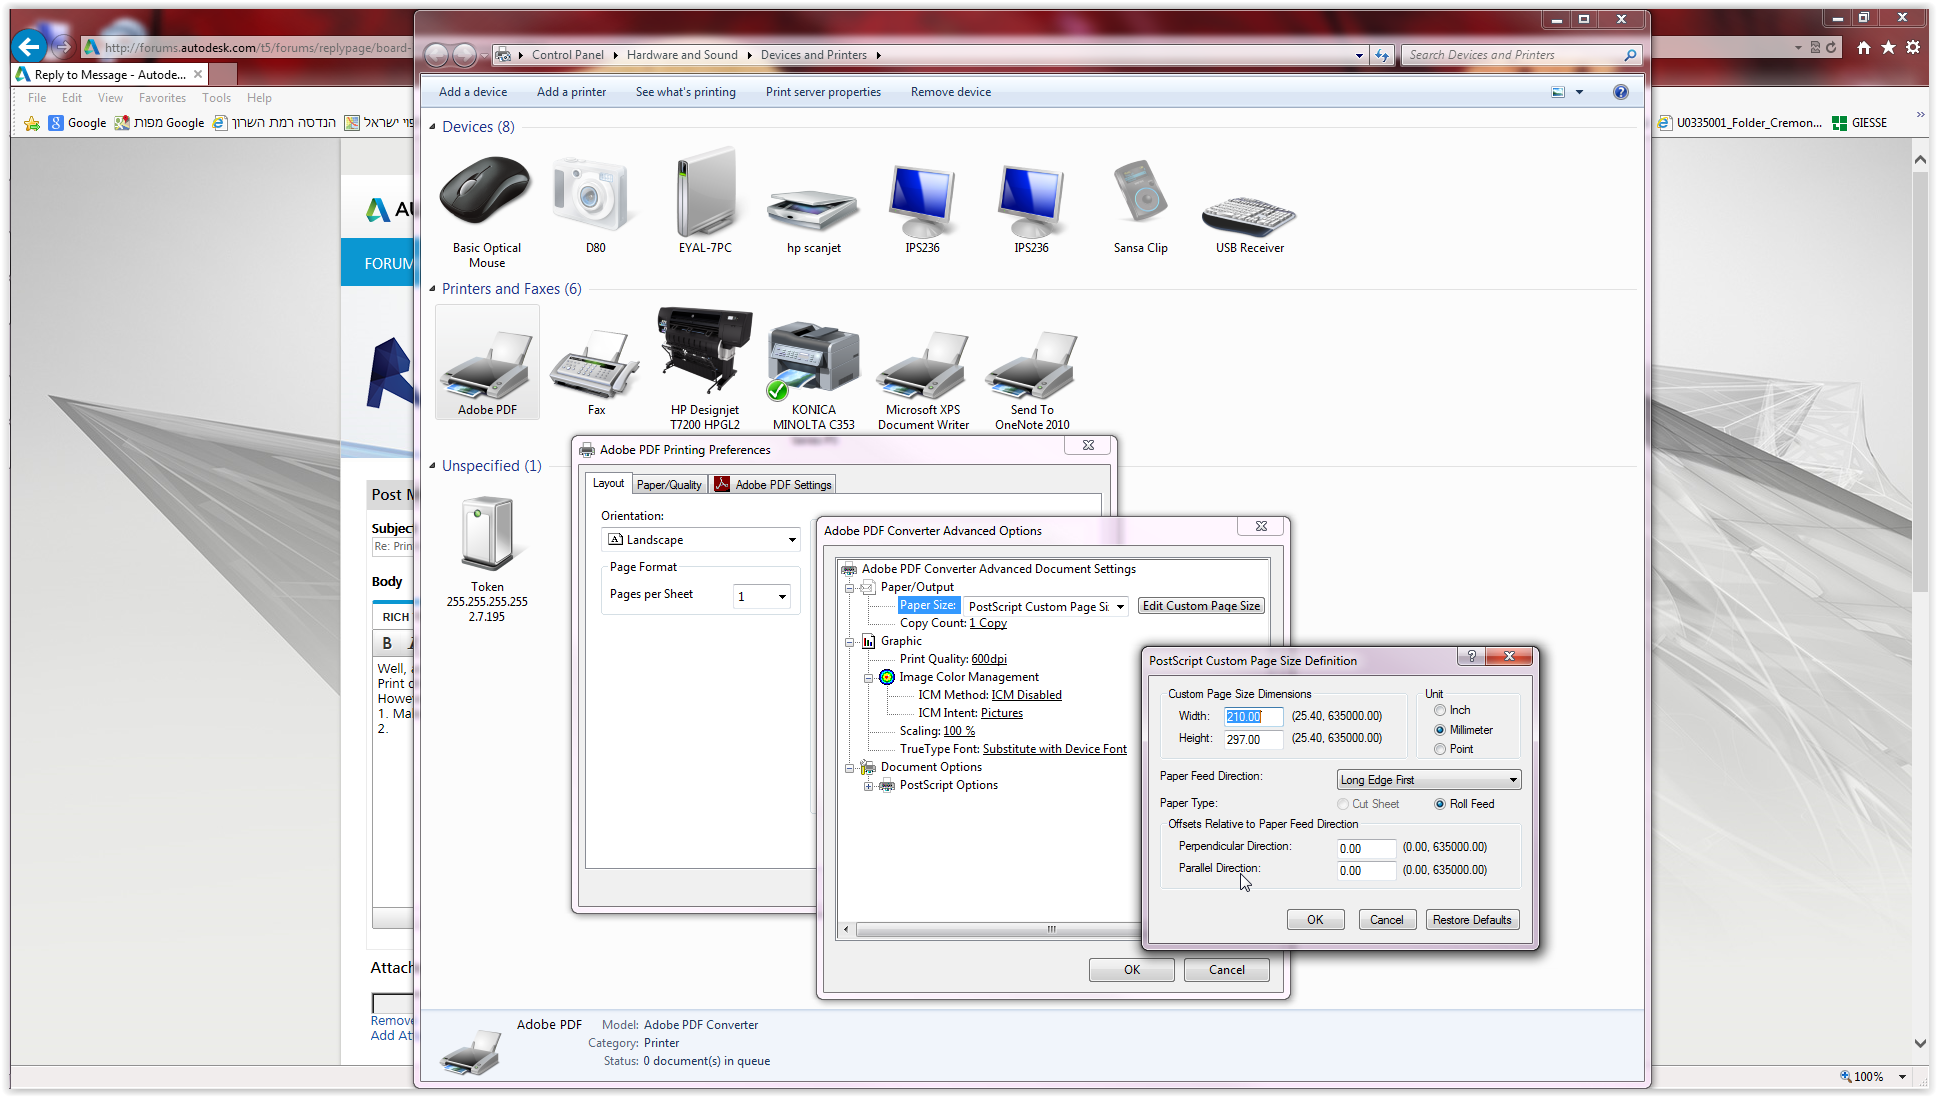
Task: Click the search magnifier in Devices search box
Action: point(1630,55)
